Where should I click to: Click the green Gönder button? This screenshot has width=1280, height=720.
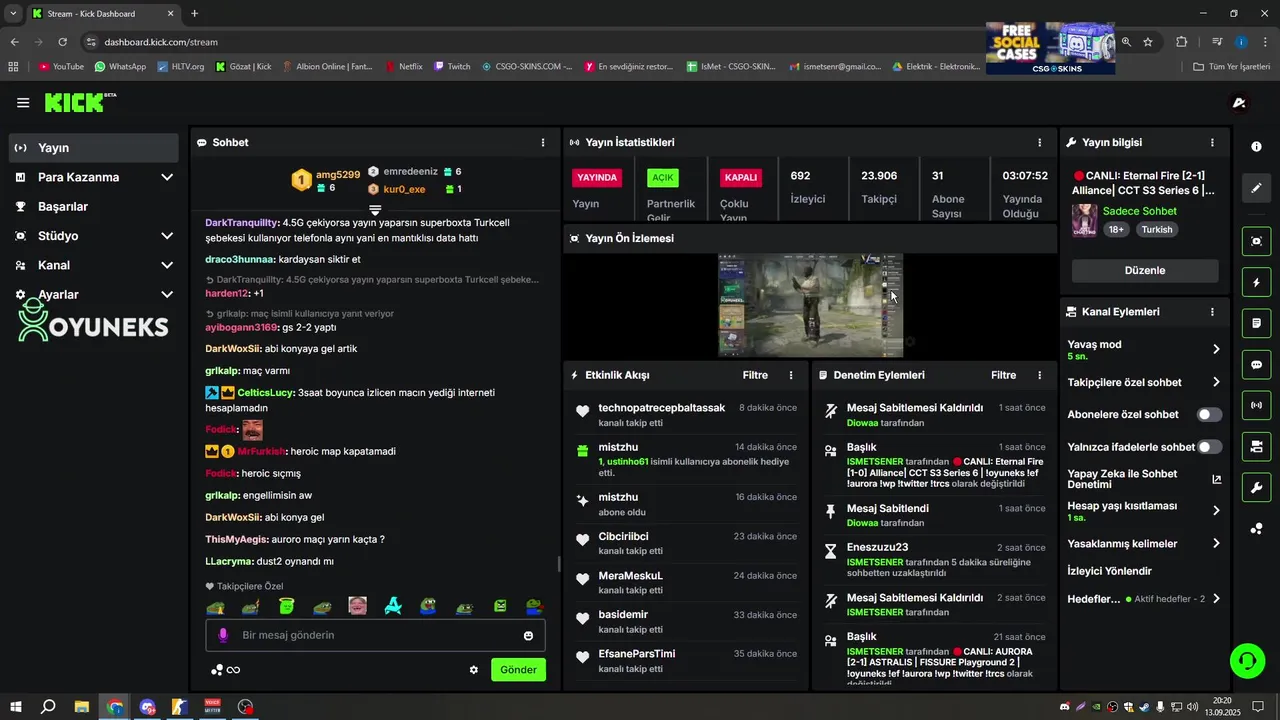coord(518,670)
